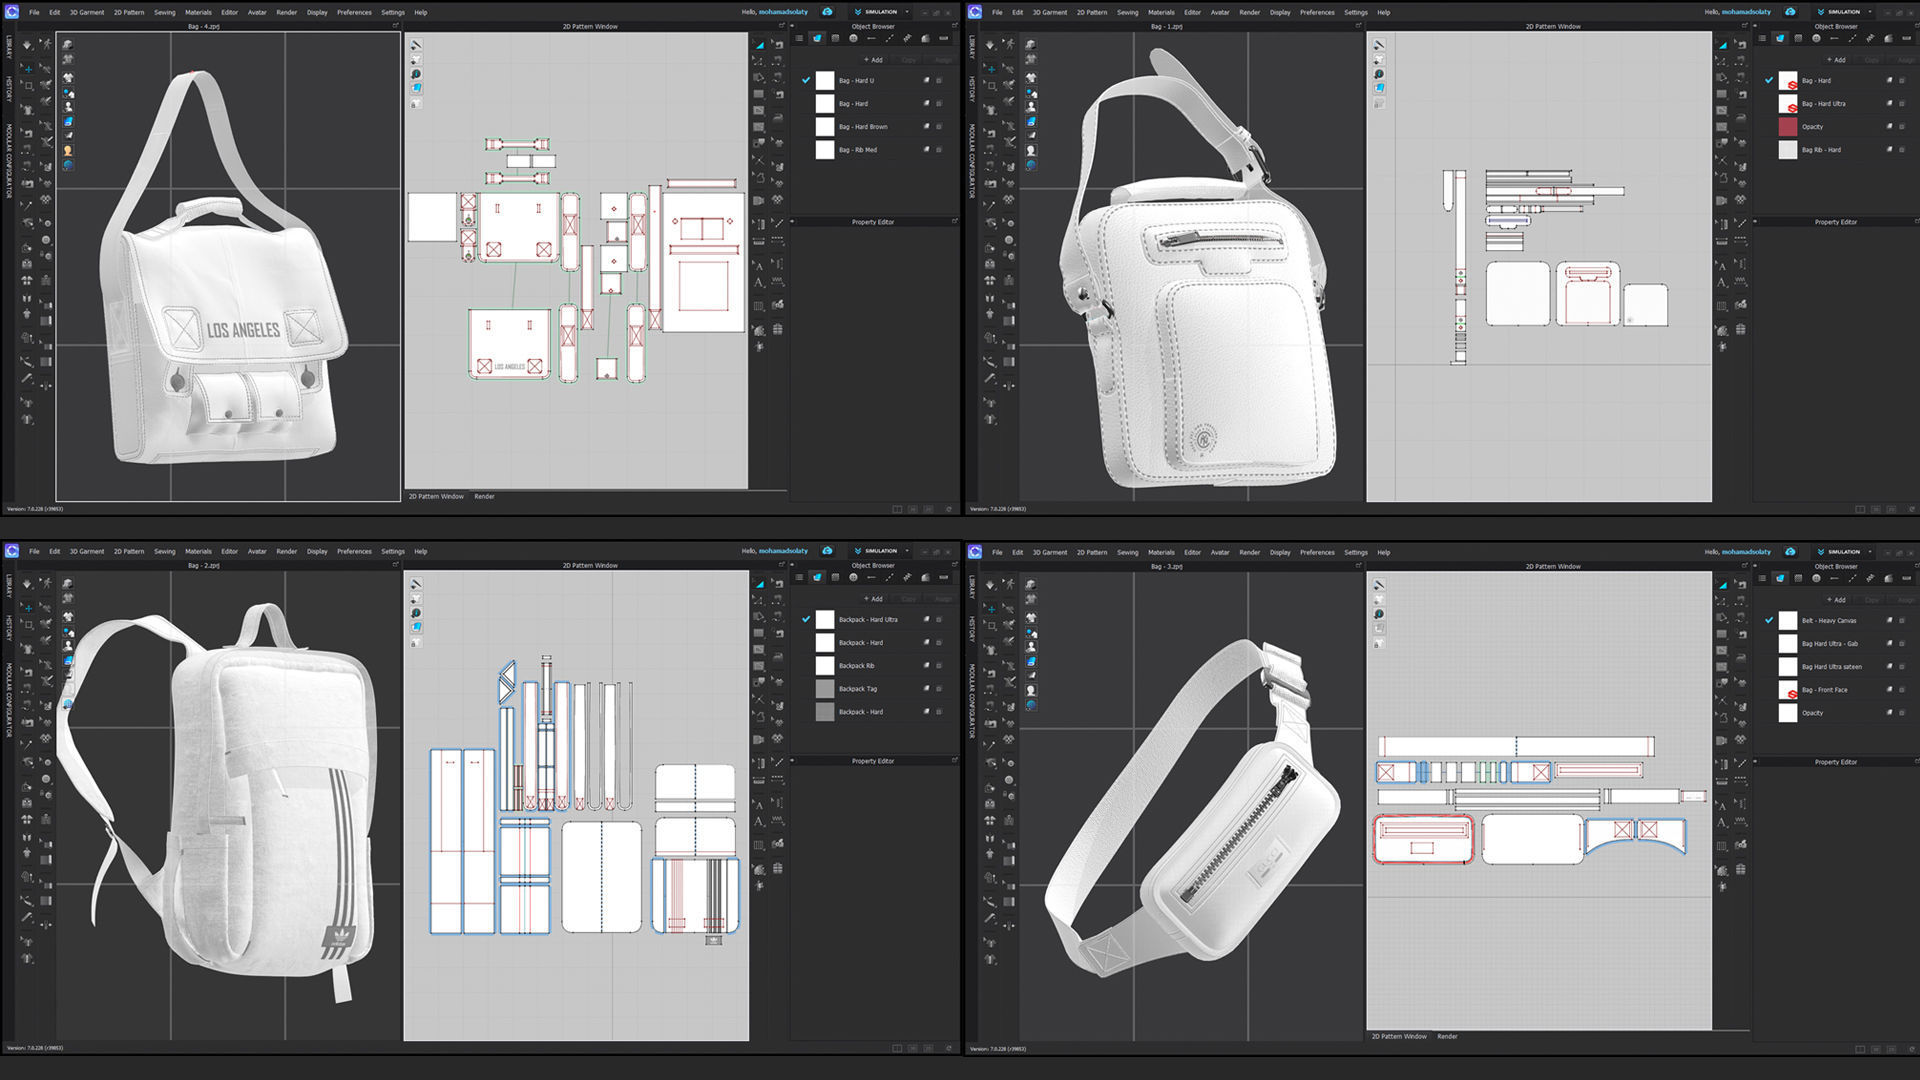Toggle the avatar display icon in Bag - 4 3D view

coord(68,107)
